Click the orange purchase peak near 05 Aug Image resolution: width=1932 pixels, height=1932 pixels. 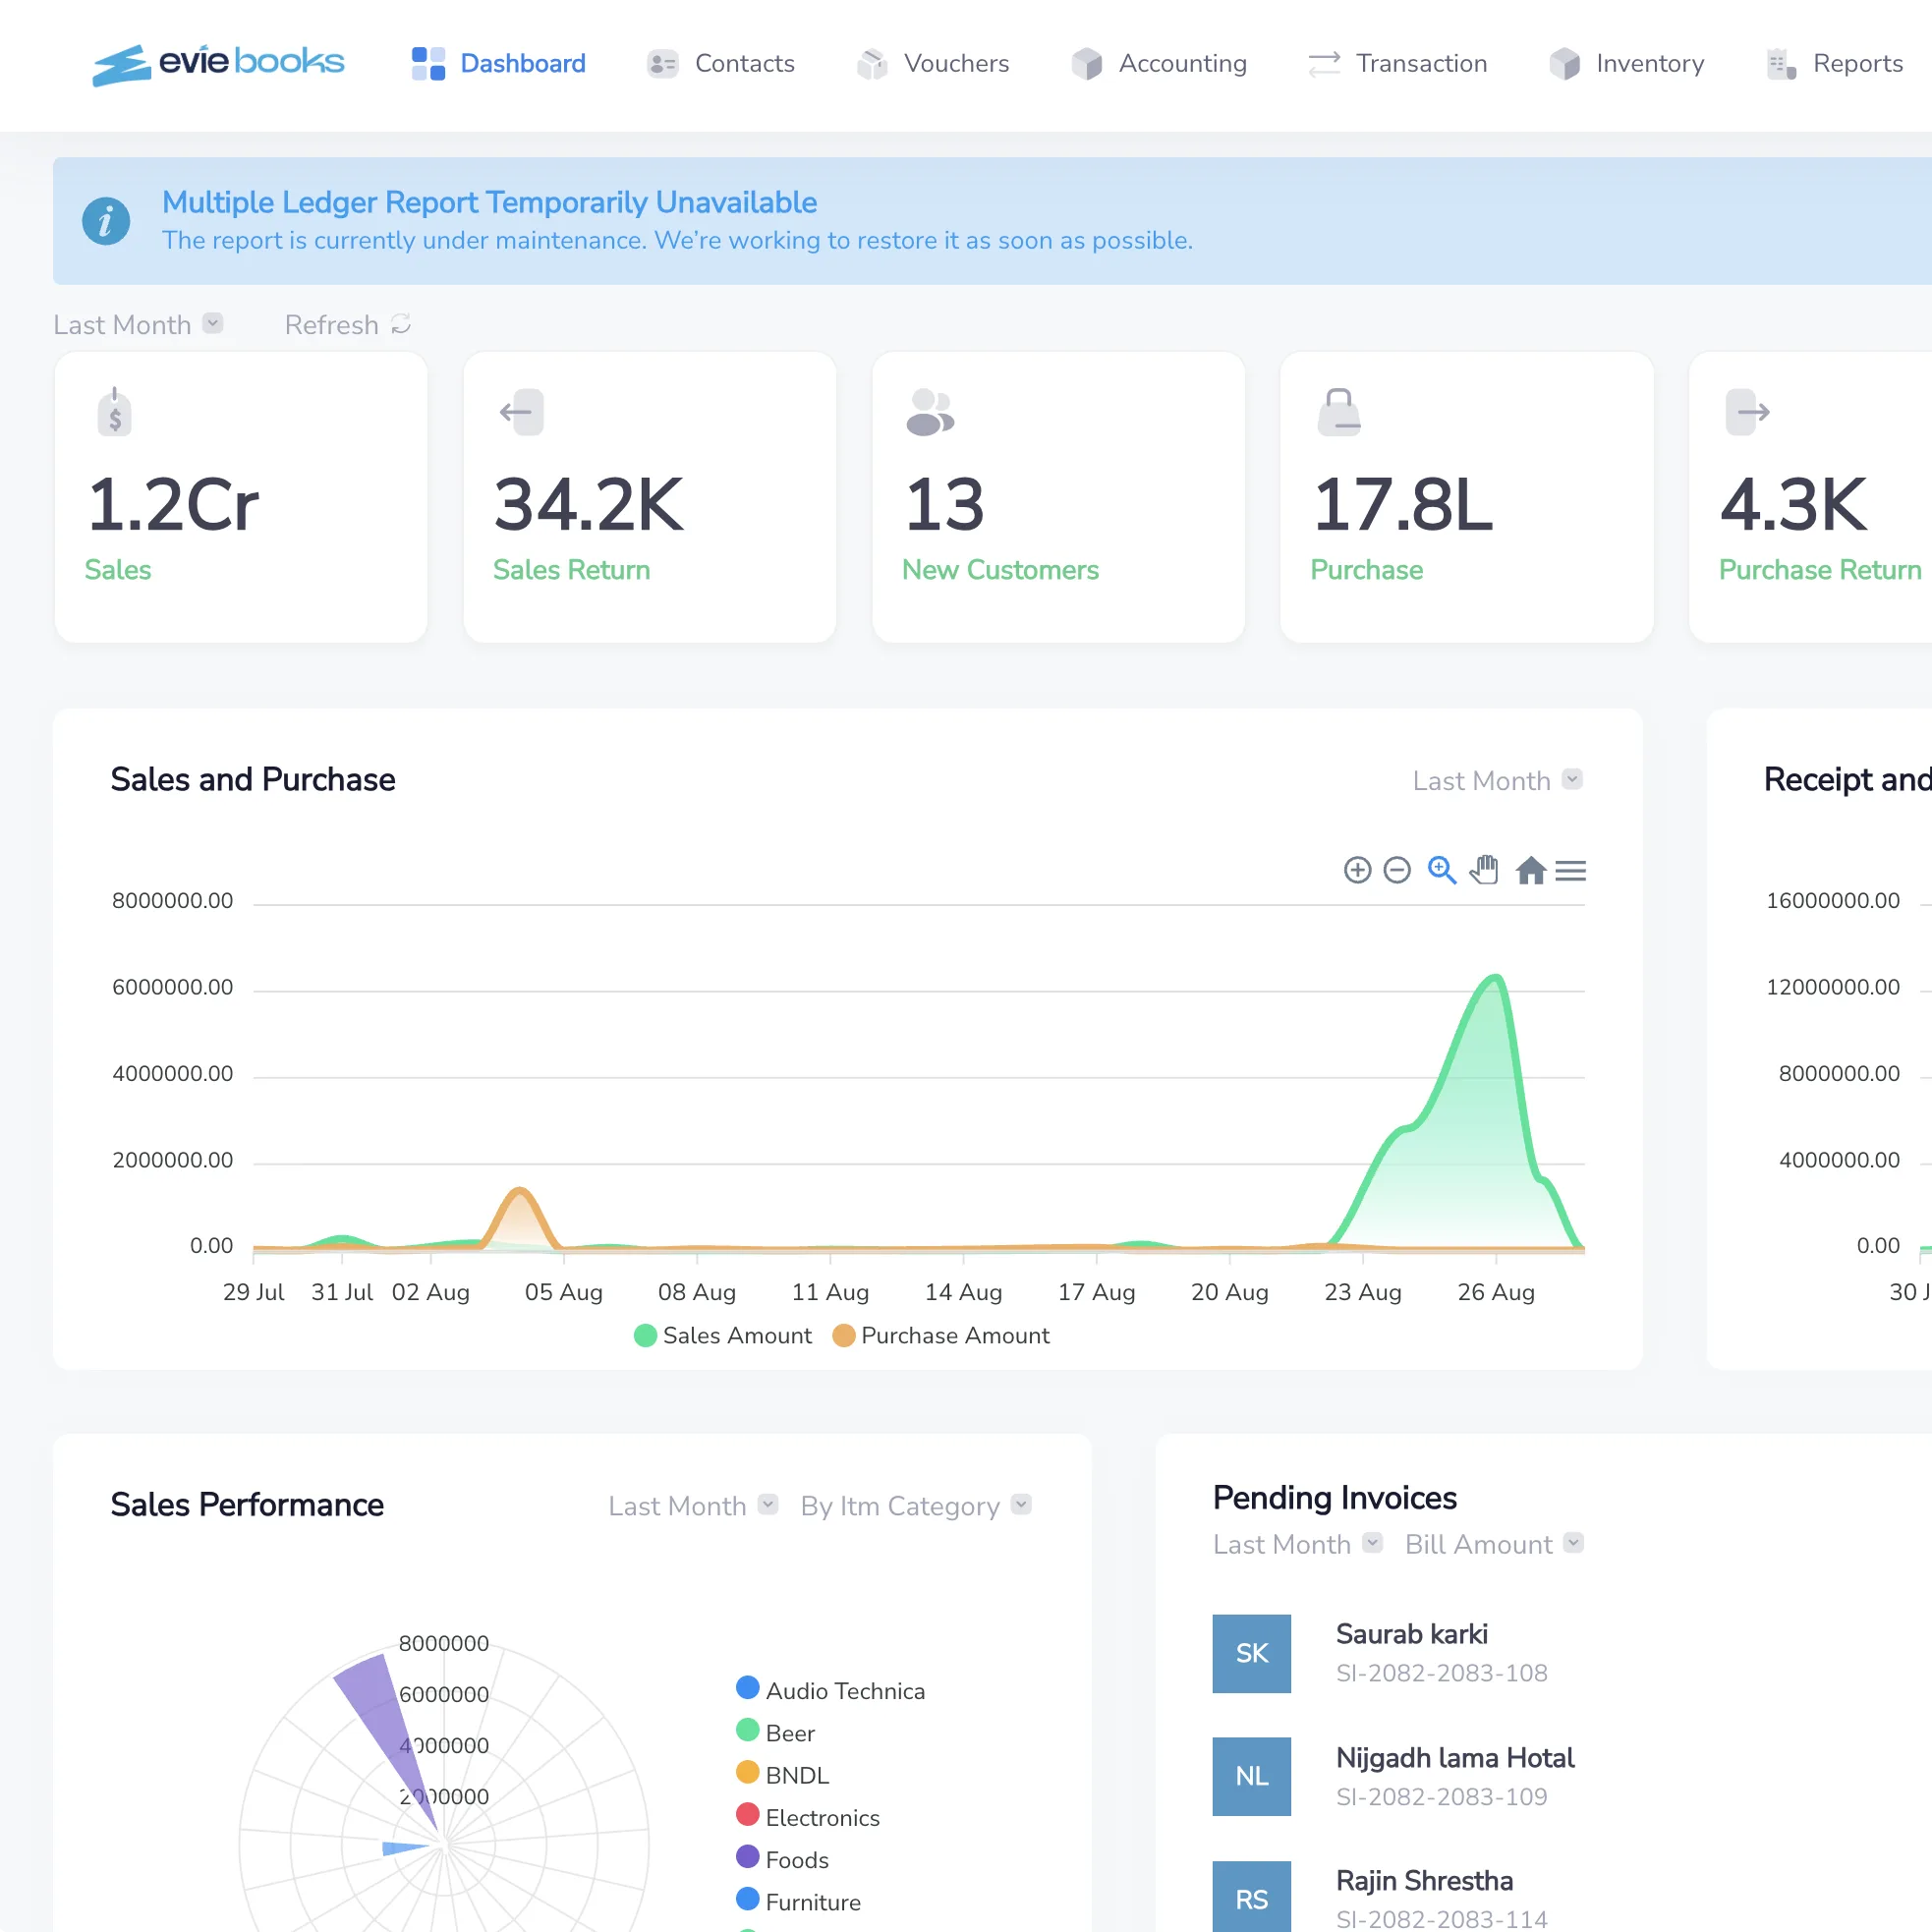(x=519, y=1191)
